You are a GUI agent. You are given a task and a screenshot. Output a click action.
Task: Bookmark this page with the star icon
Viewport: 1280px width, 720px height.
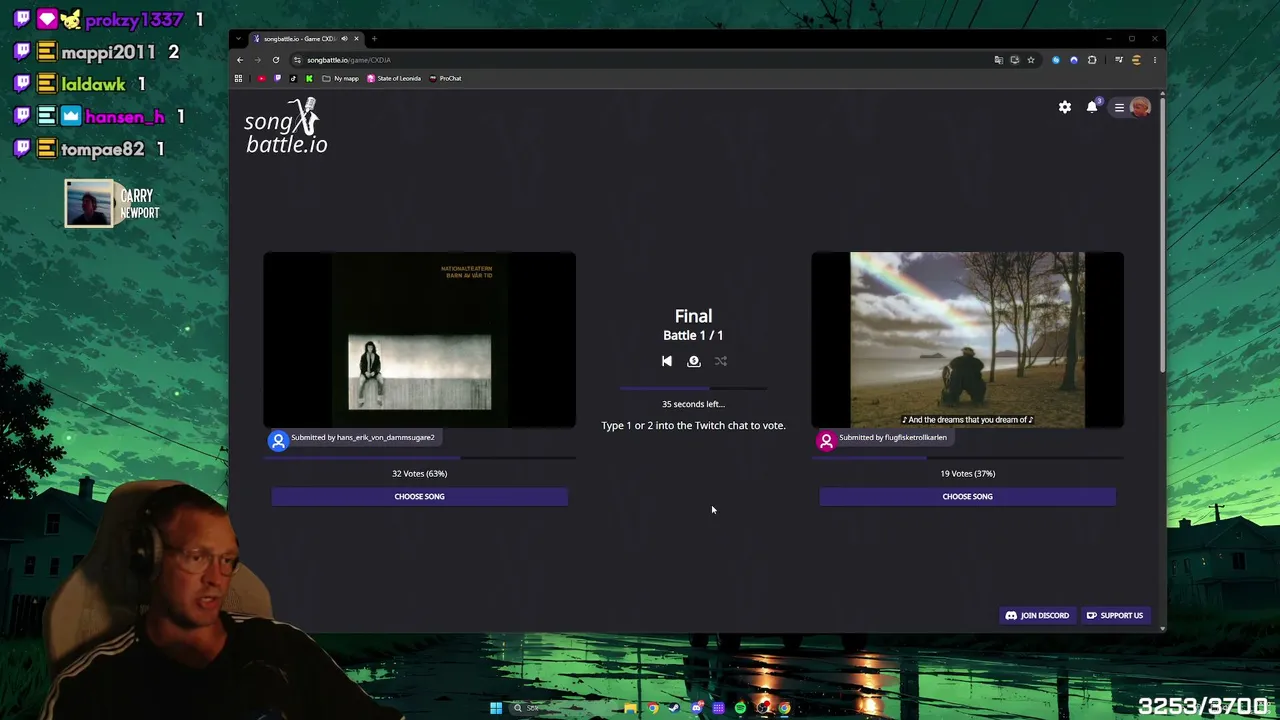(1030, 60)
